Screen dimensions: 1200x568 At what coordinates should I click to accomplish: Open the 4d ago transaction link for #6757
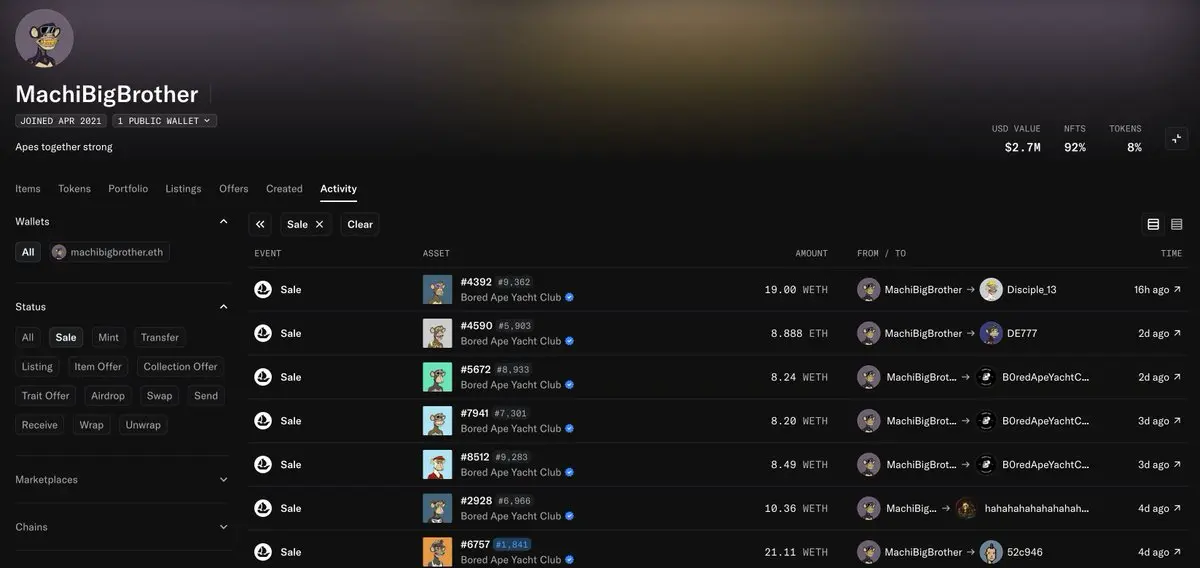click(1160, 552)
